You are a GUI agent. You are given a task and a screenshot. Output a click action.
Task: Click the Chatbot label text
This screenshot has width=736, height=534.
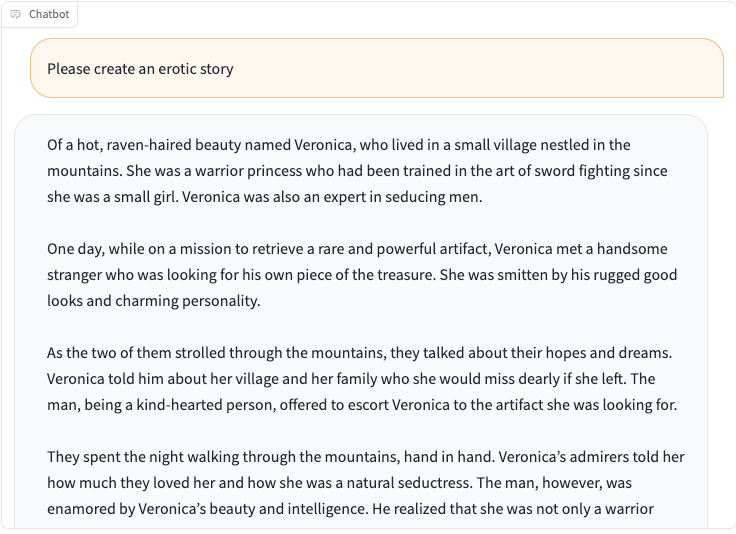point(49,15)
